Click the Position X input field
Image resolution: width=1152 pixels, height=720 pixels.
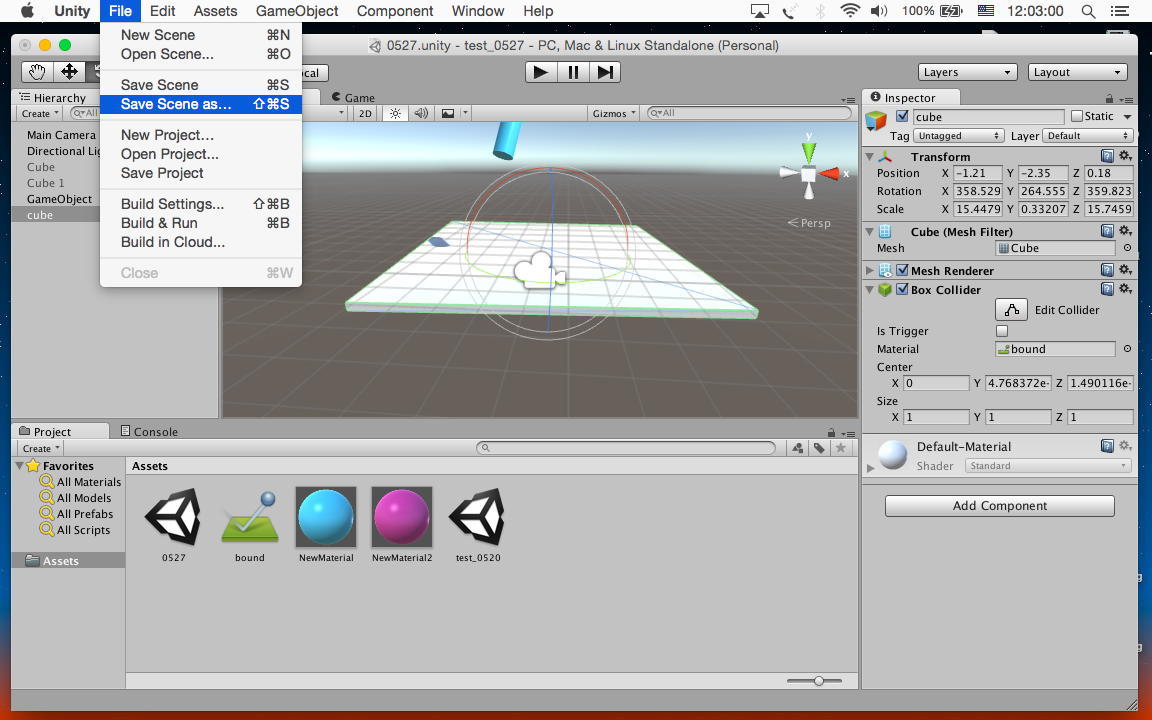(x=977, y=173)
